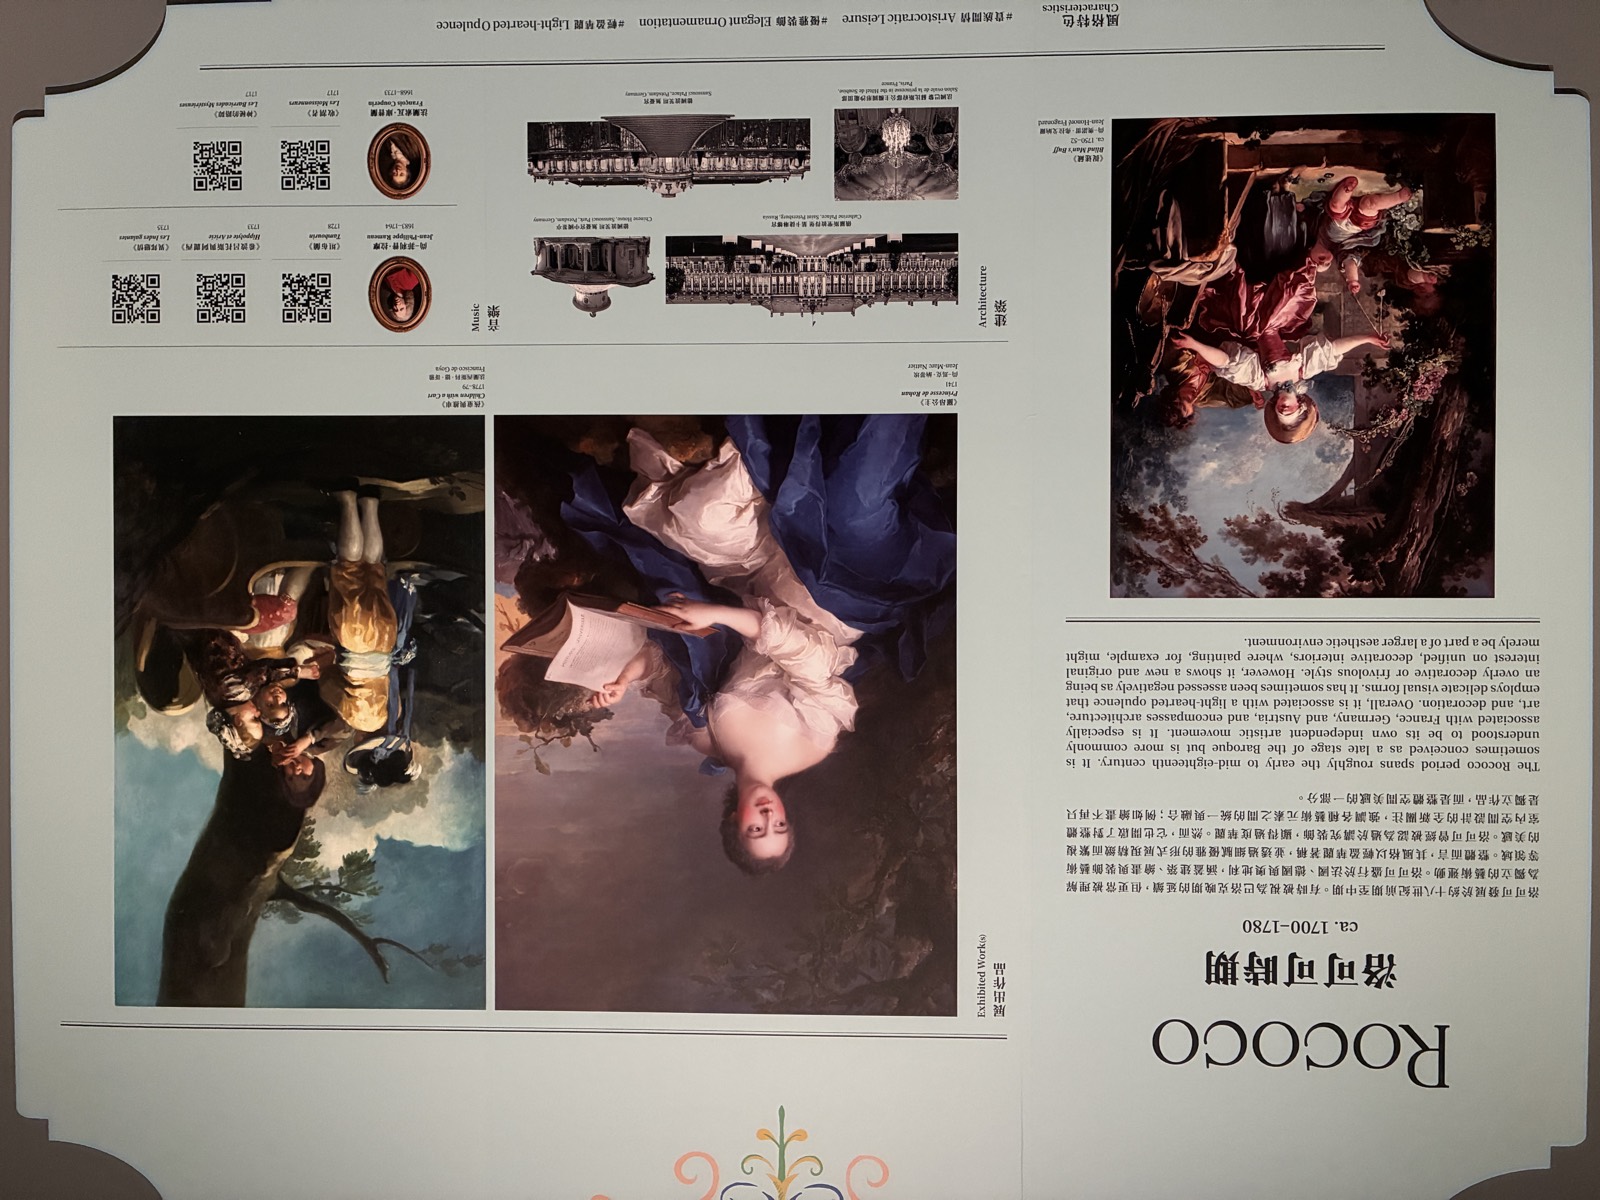Click the Blind Man's Buff caption text
Image resolution: width=1600 pixels, height=1200 pixels.
click(1073, 139)
